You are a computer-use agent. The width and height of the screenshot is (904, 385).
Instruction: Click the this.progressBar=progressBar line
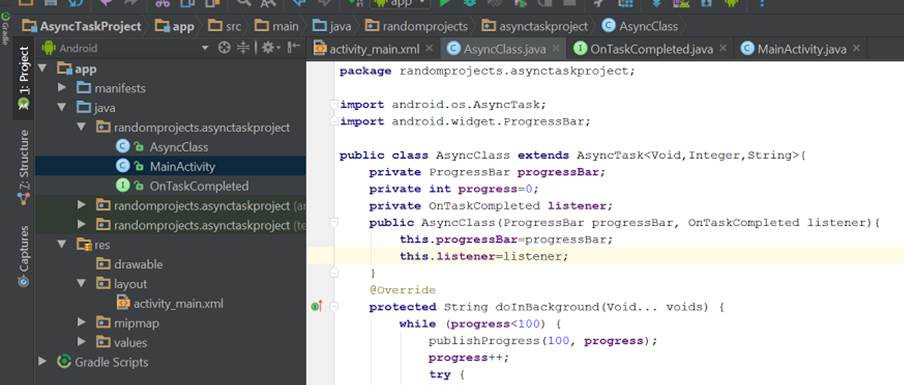coord(506,239)
